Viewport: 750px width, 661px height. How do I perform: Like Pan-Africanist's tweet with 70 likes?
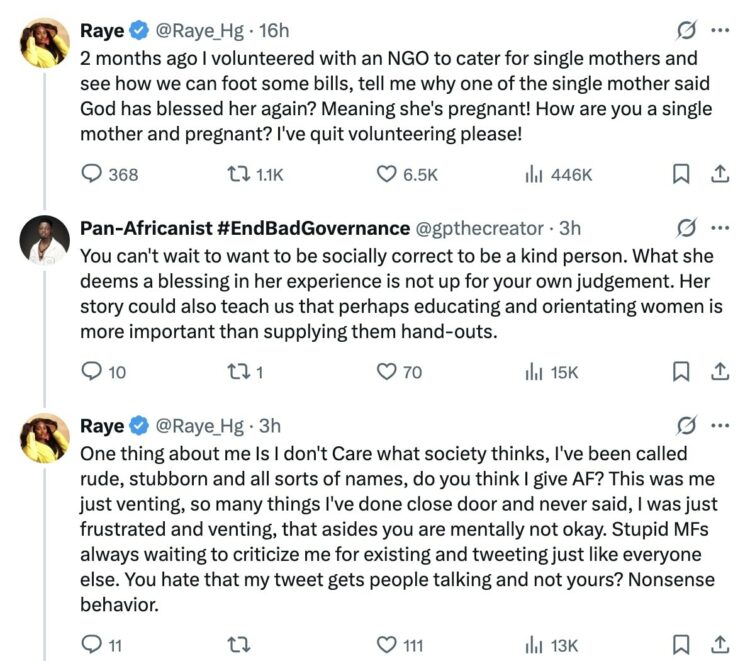coord(388,372)
